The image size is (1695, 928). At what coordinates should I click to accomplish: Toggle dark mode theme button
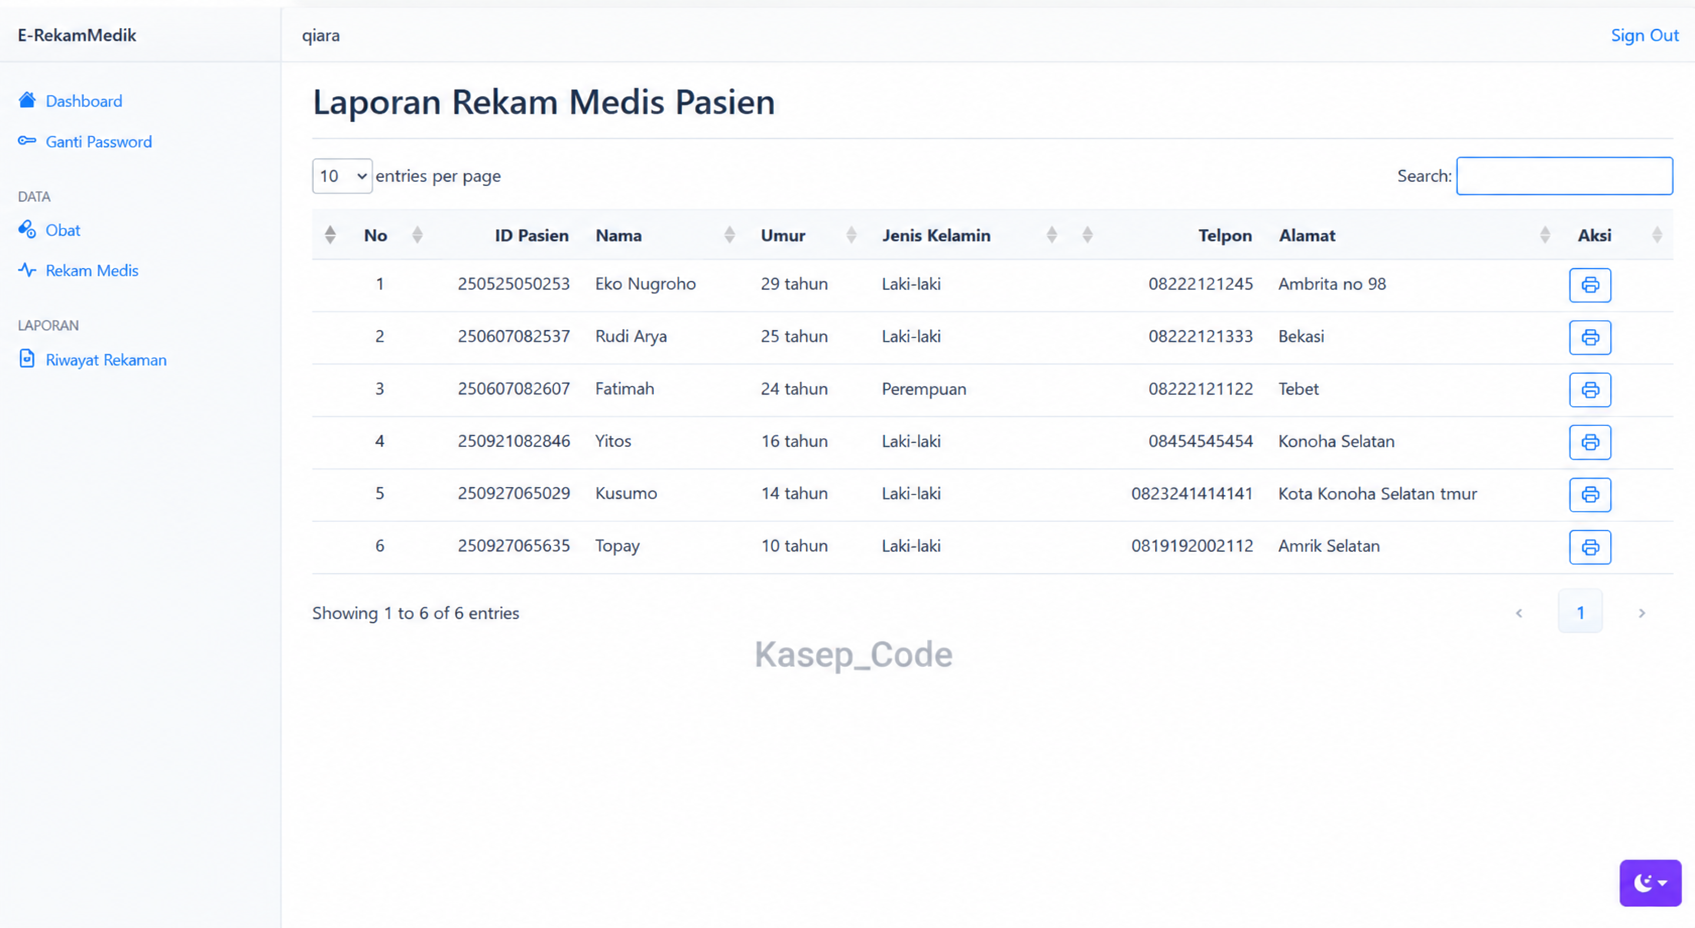1650,883
